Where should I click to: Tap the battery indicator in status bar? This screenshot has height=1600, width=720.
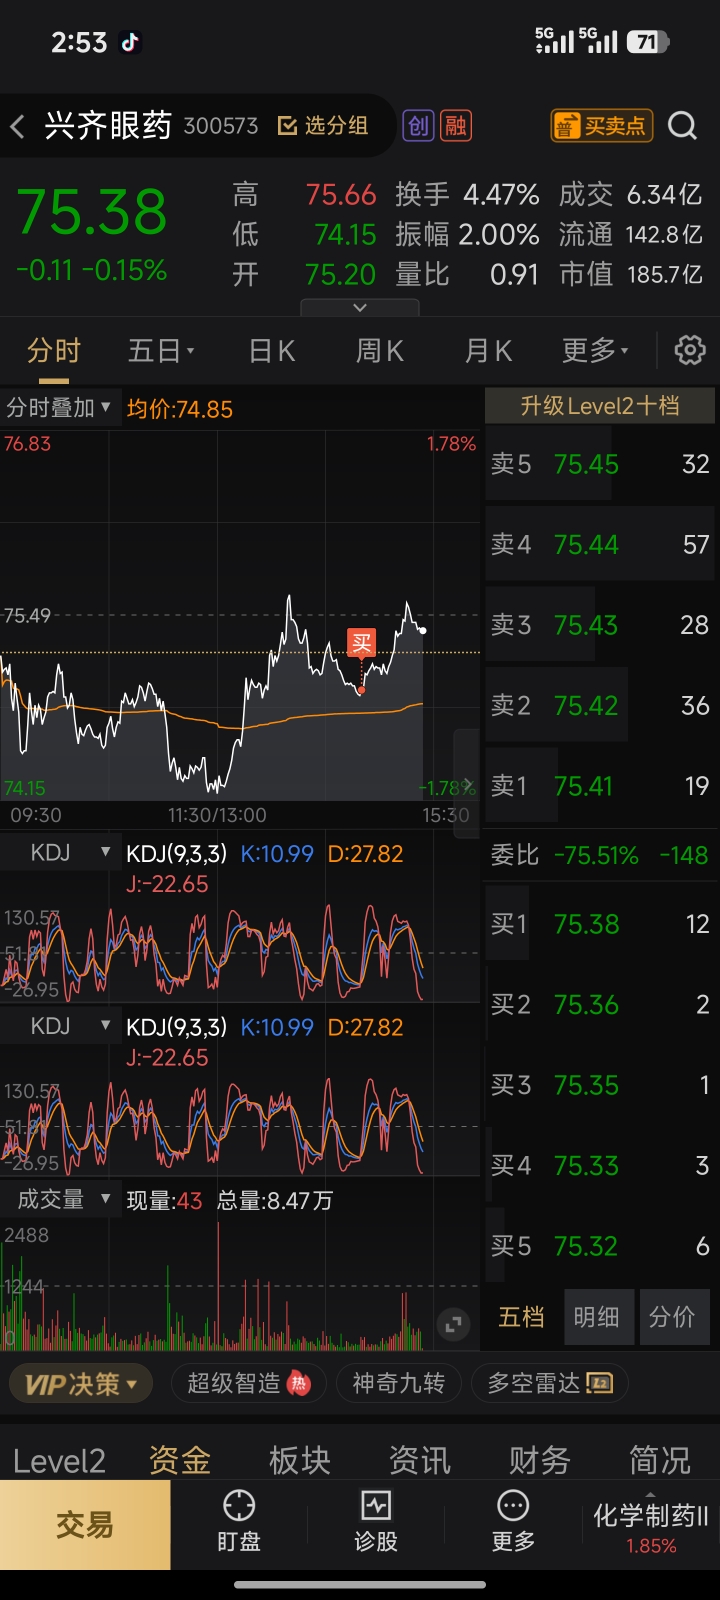[x=648, y=42]
